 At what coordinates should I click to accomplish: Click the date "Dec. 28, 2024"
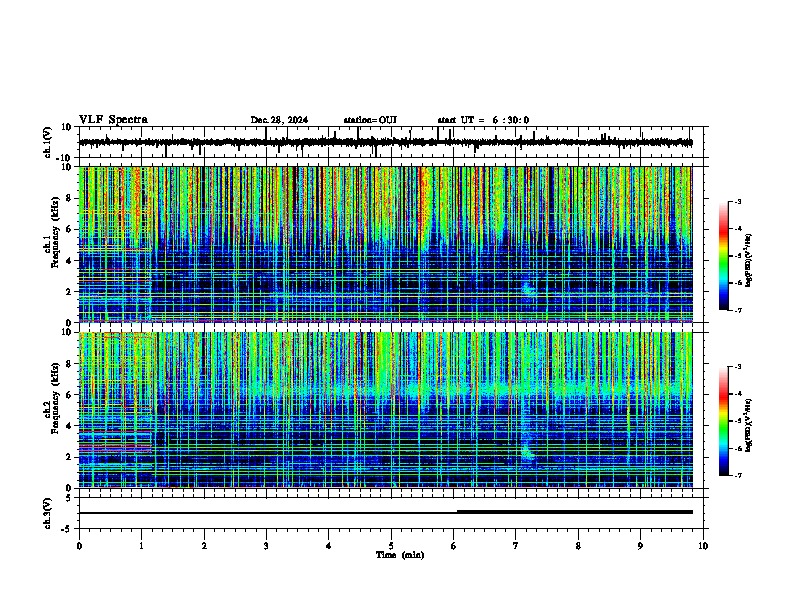tap(279, 120)
